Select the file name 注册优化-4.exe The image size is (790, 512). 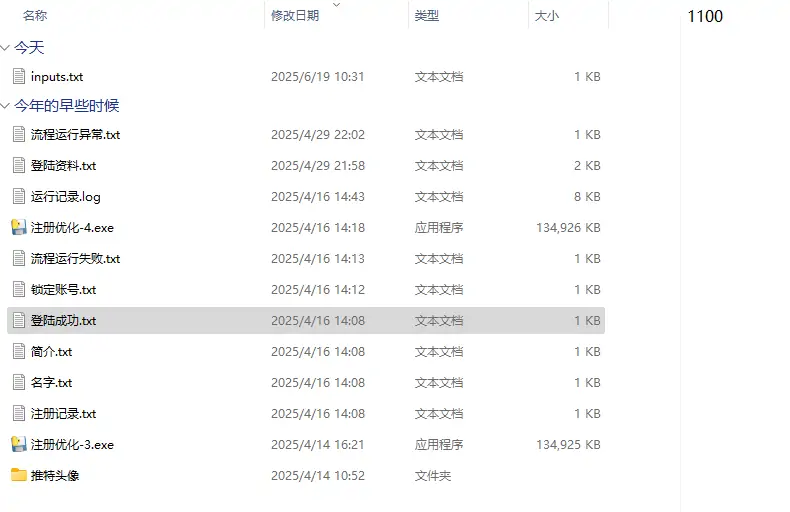pyautogui.click(x=72, y=227)
